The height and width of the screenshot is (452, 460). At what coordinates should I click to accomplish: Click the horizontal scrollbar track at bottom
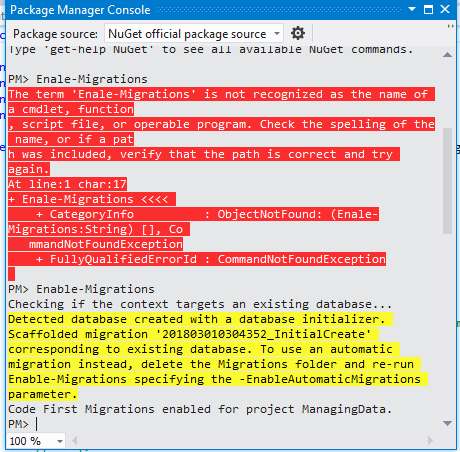252,441
